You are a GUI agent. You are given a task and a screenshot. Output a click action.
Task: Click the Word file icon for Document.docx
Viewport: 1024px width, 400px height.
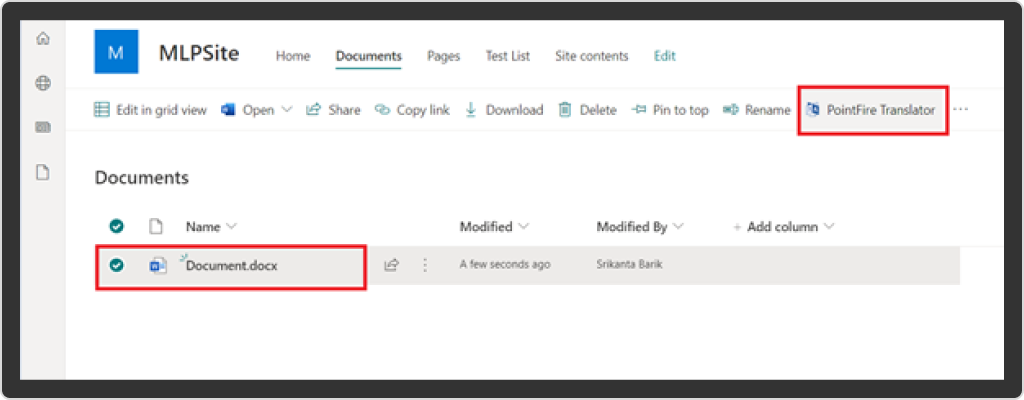pos(157,265)
